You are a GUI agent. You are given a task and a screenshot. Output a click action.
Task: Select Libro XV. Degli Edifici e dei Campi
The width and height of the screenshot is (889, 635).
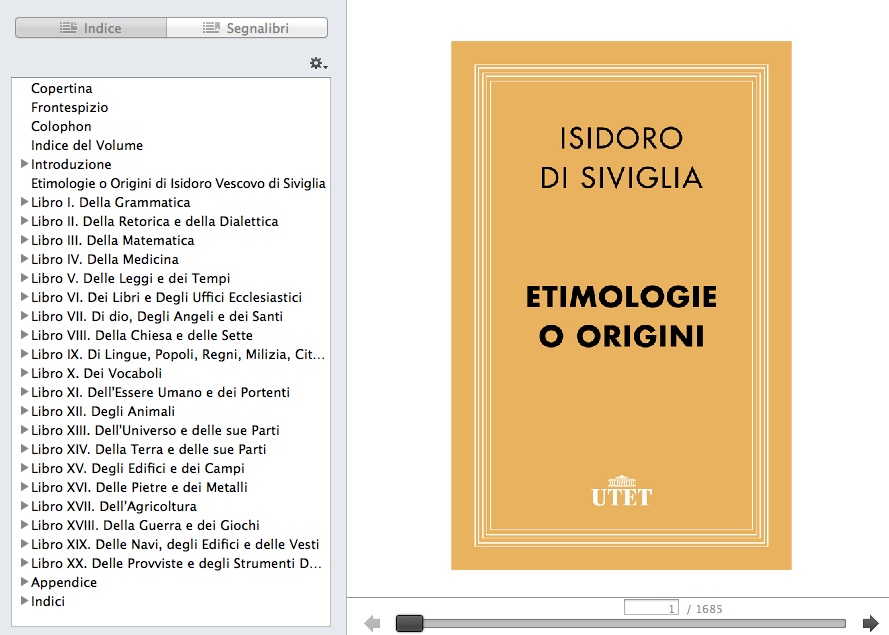click(x=137, y=468)
